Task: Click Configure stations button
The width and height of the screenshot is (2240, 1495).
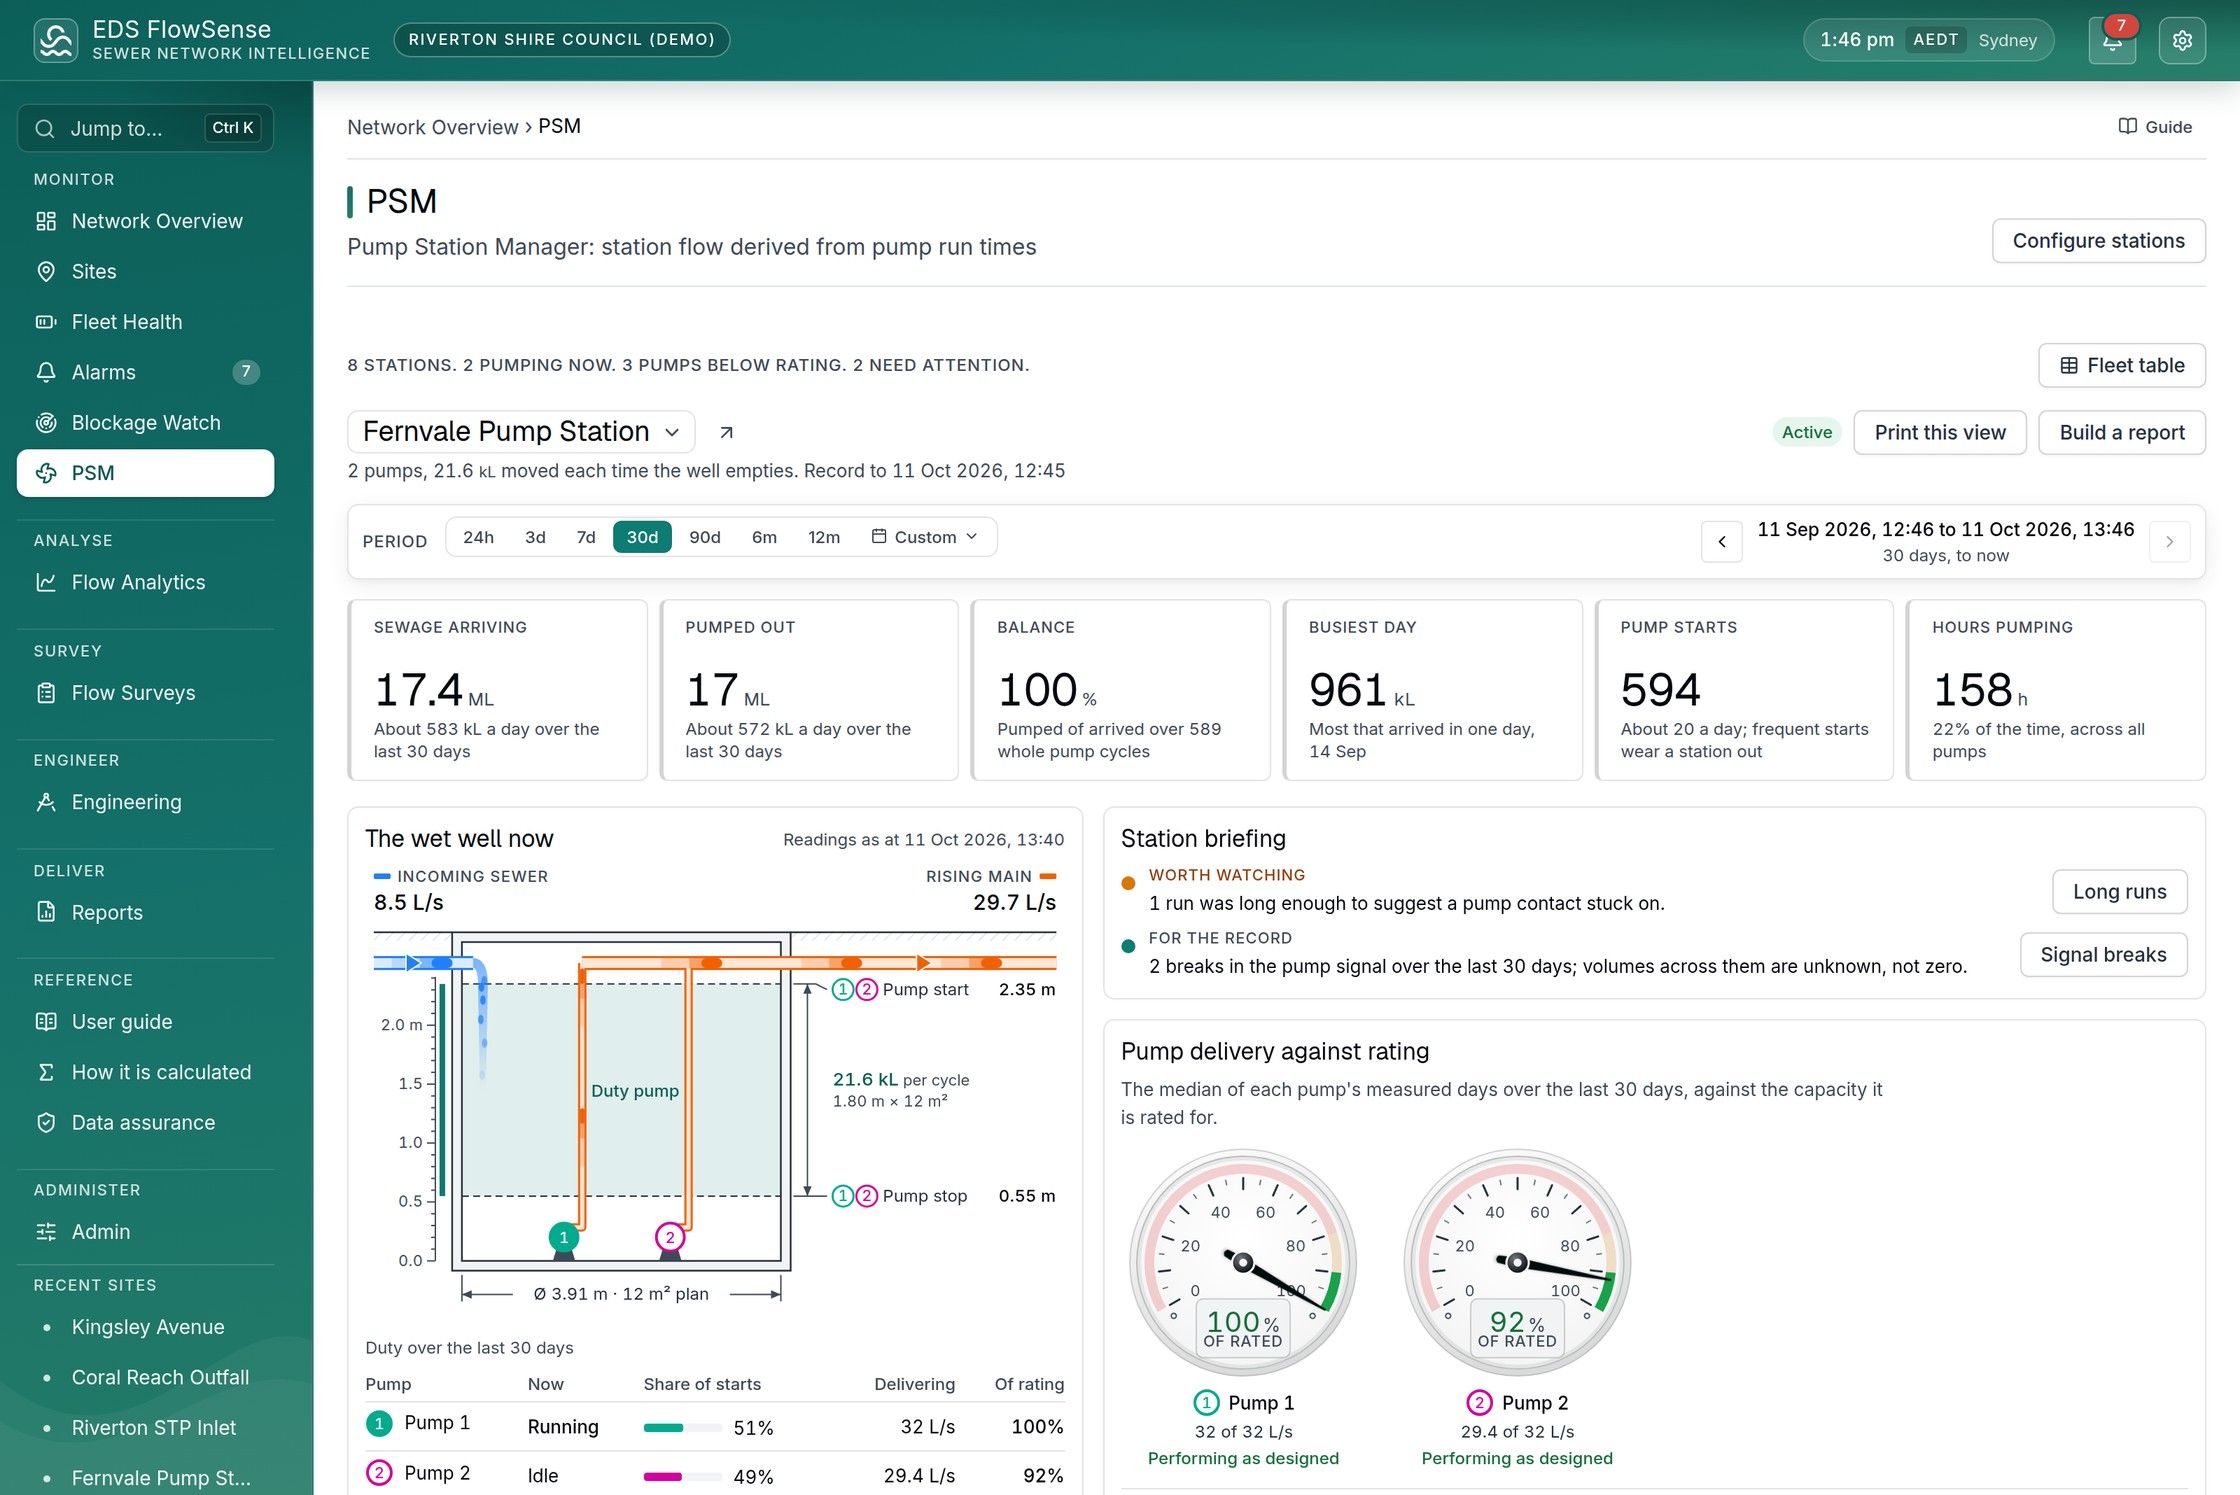Action: (x=2098, y=241)
